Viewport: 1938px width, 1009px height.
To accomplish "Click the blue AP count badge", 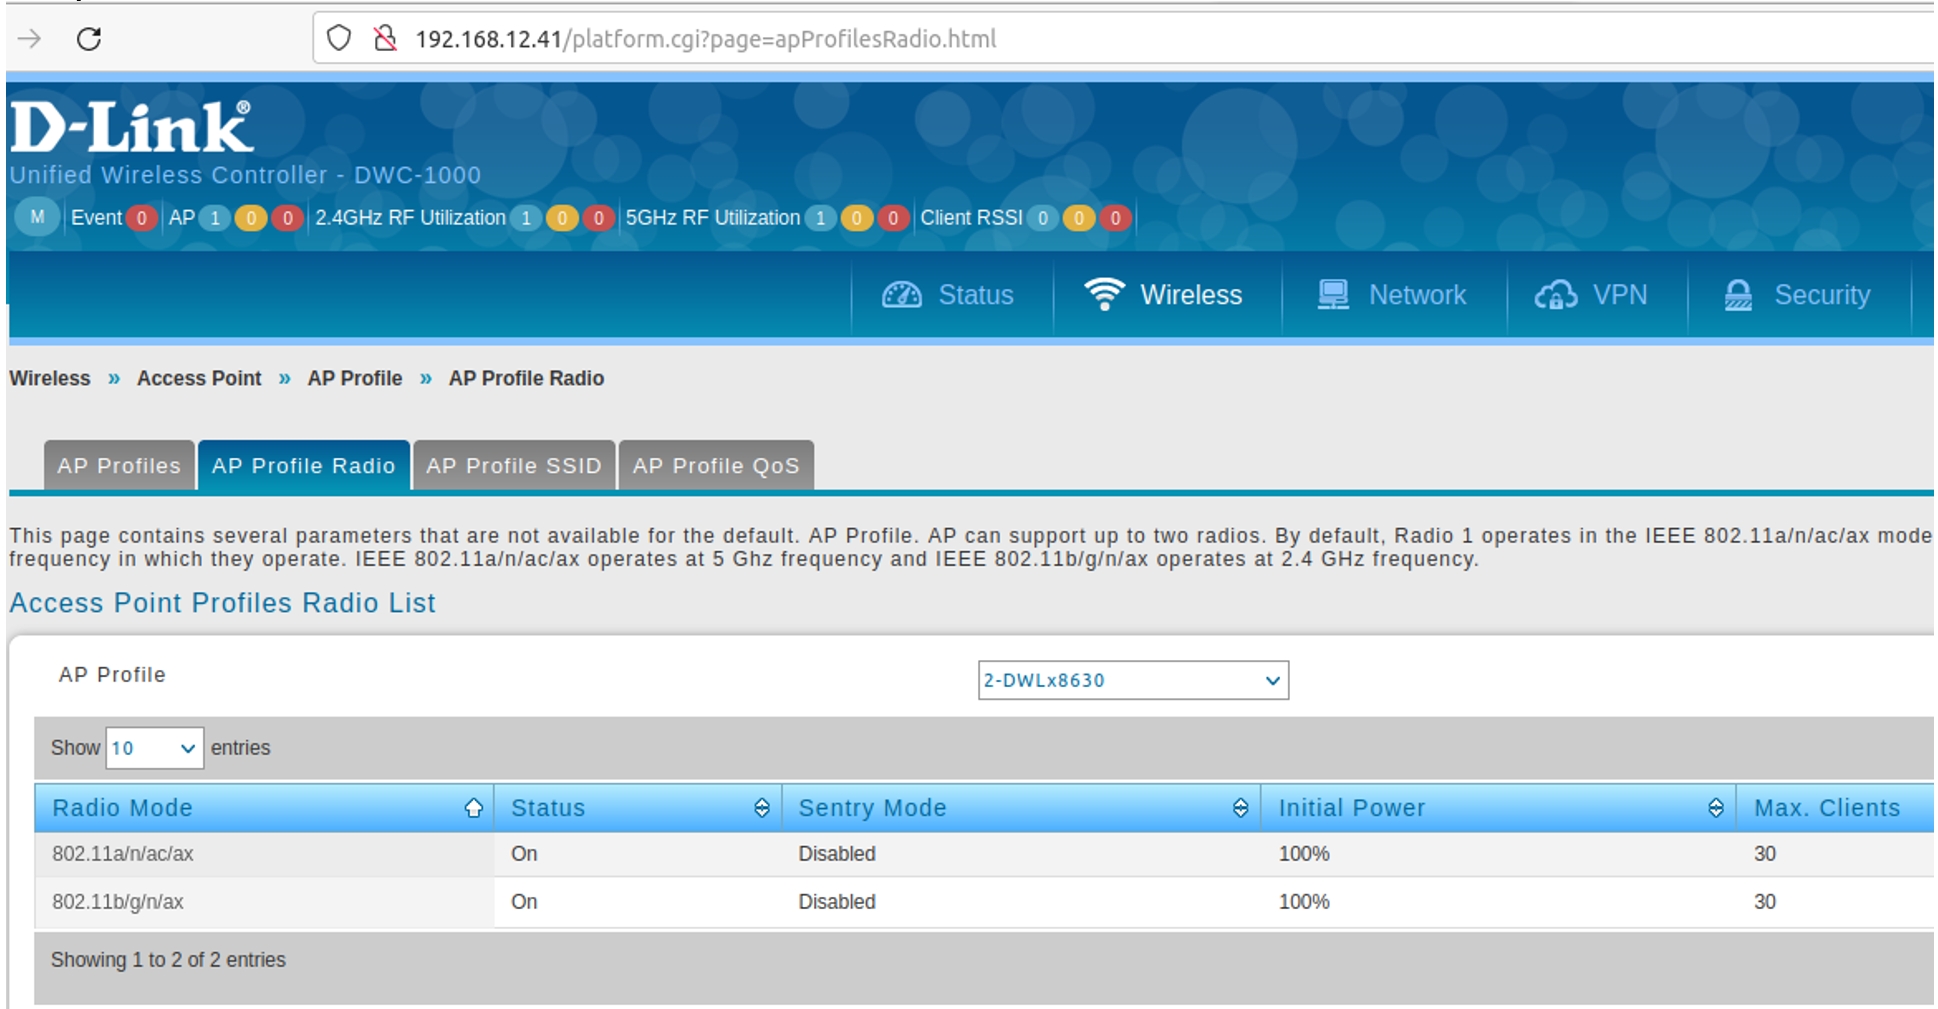I will (x=214, y=218).
